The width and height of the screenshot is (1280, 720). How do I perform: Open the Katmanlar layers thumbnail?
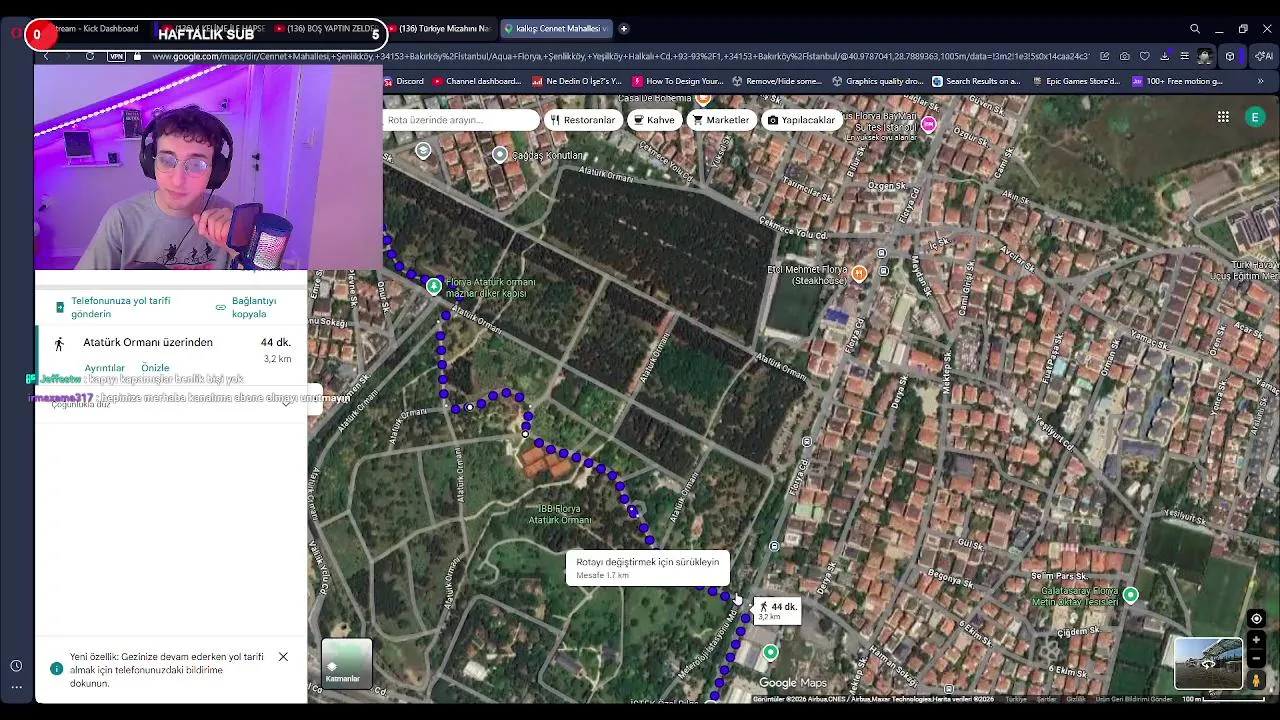(346, 664)
